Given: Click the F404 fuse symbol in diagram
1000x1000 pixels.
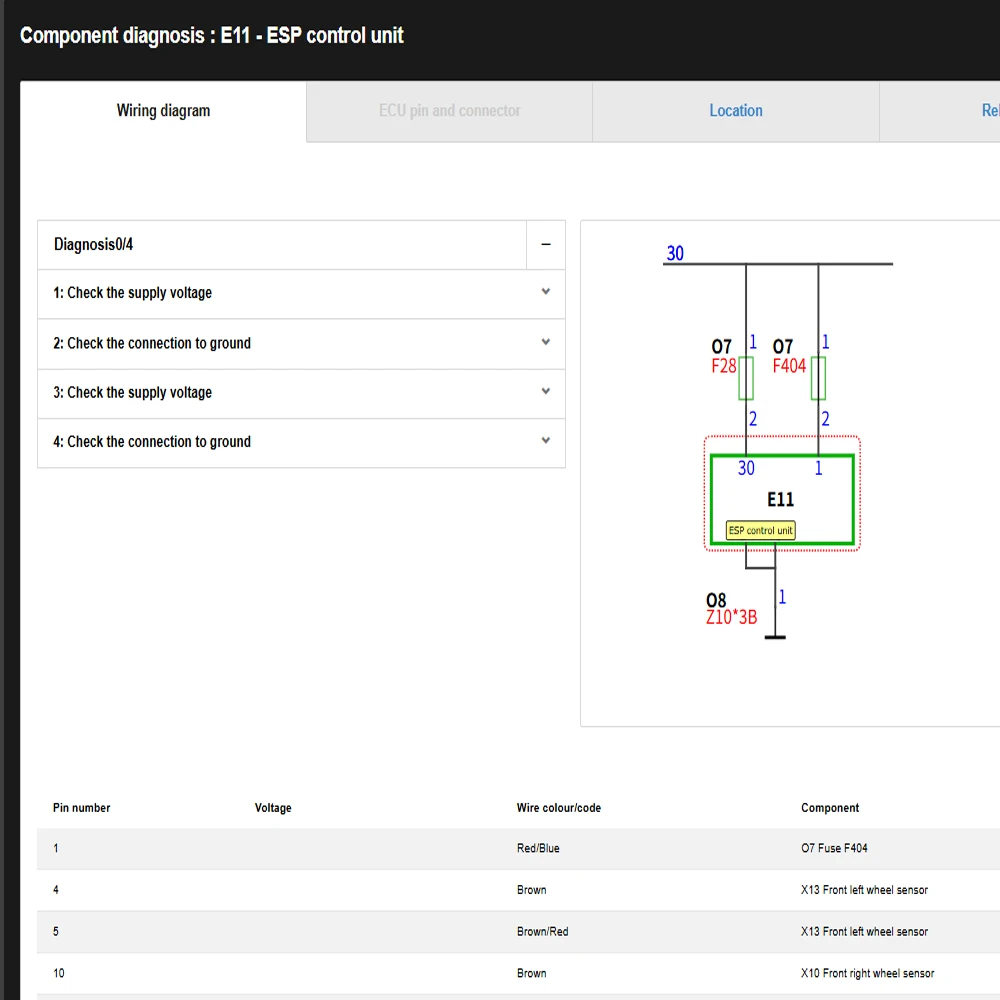Looking at the screenshot, I should pos(818,378).
